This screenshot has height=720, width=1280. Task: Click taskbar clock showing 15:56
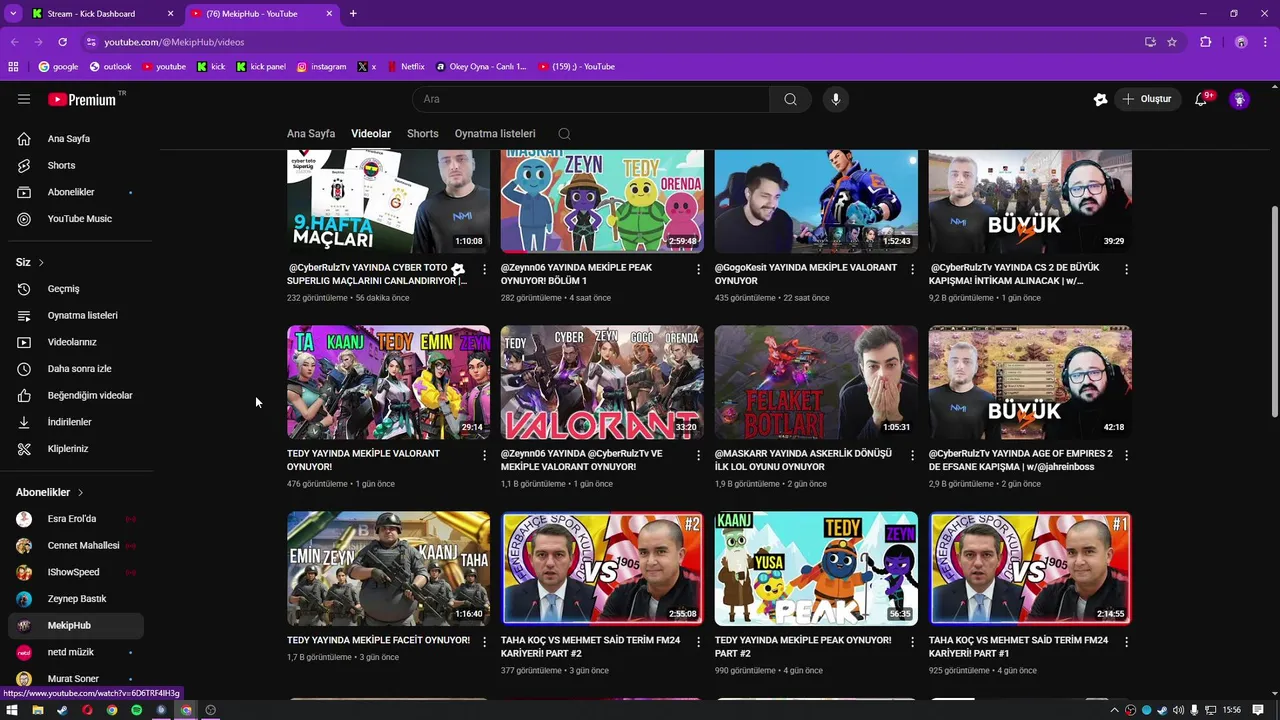(1231, 710)
